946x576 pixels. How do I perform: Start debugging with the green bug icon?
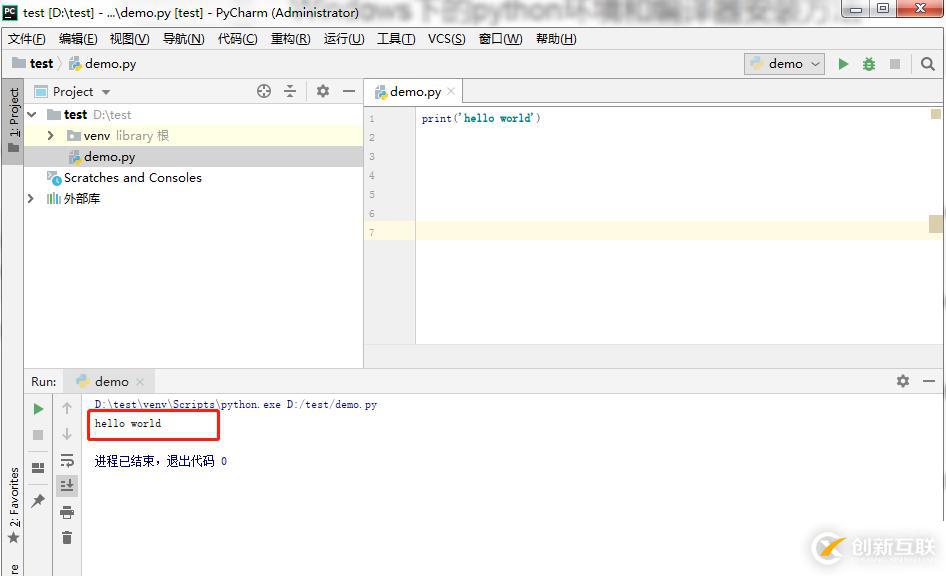869,64
